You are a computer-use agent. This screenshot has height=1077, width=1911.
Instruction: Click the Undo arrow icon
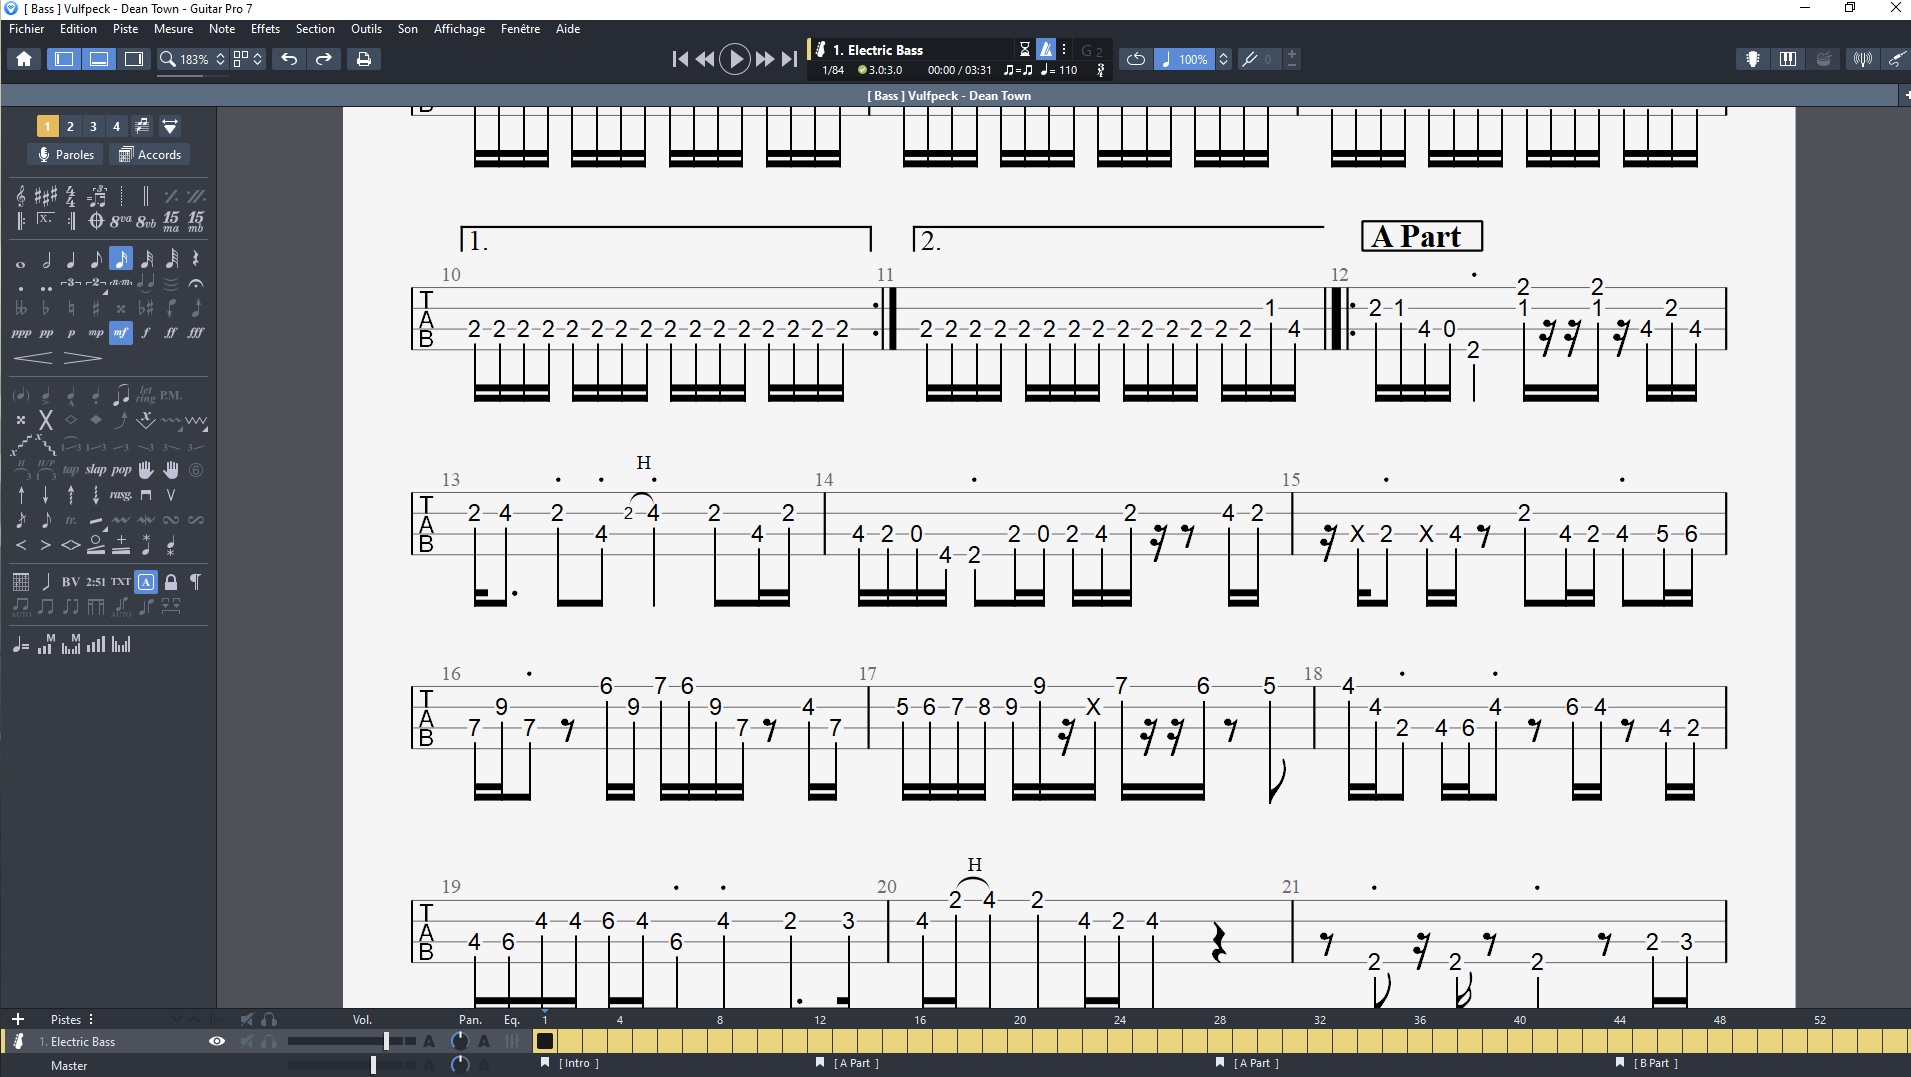pos(288,59)
